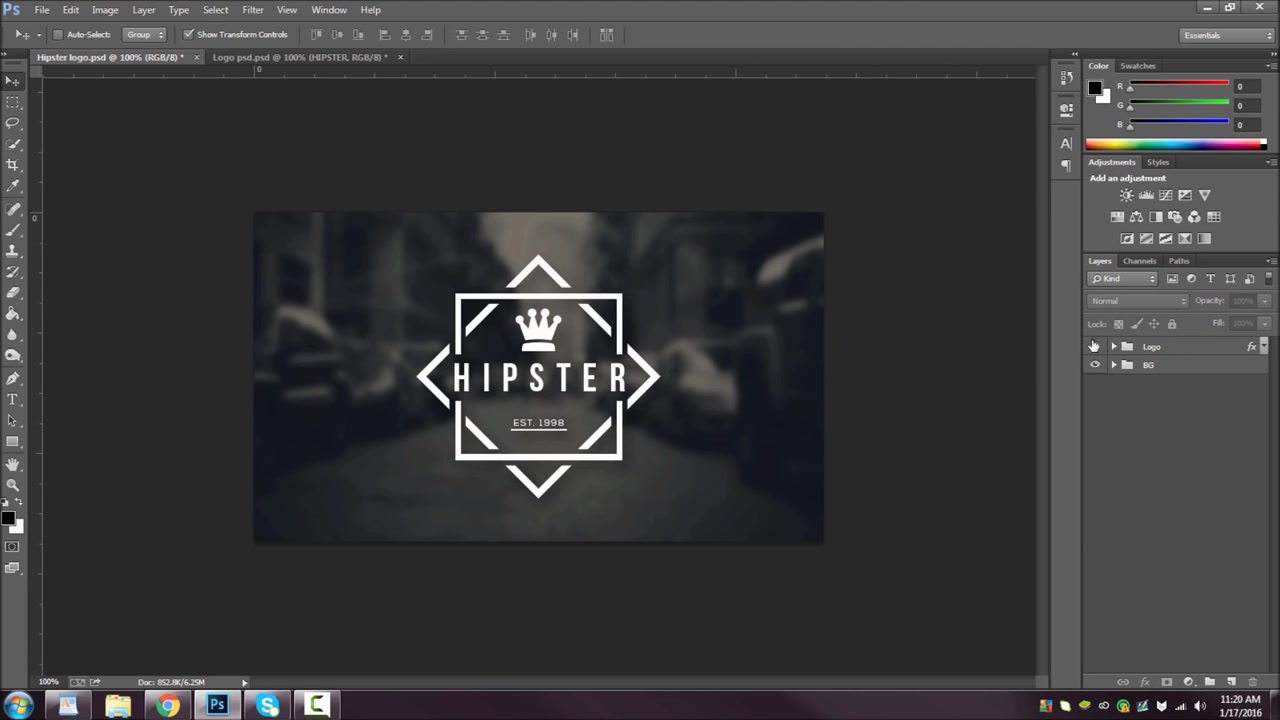The image size is (1280, 720).
Task: Open the Logo psd document tab
Action: [295, 57]
